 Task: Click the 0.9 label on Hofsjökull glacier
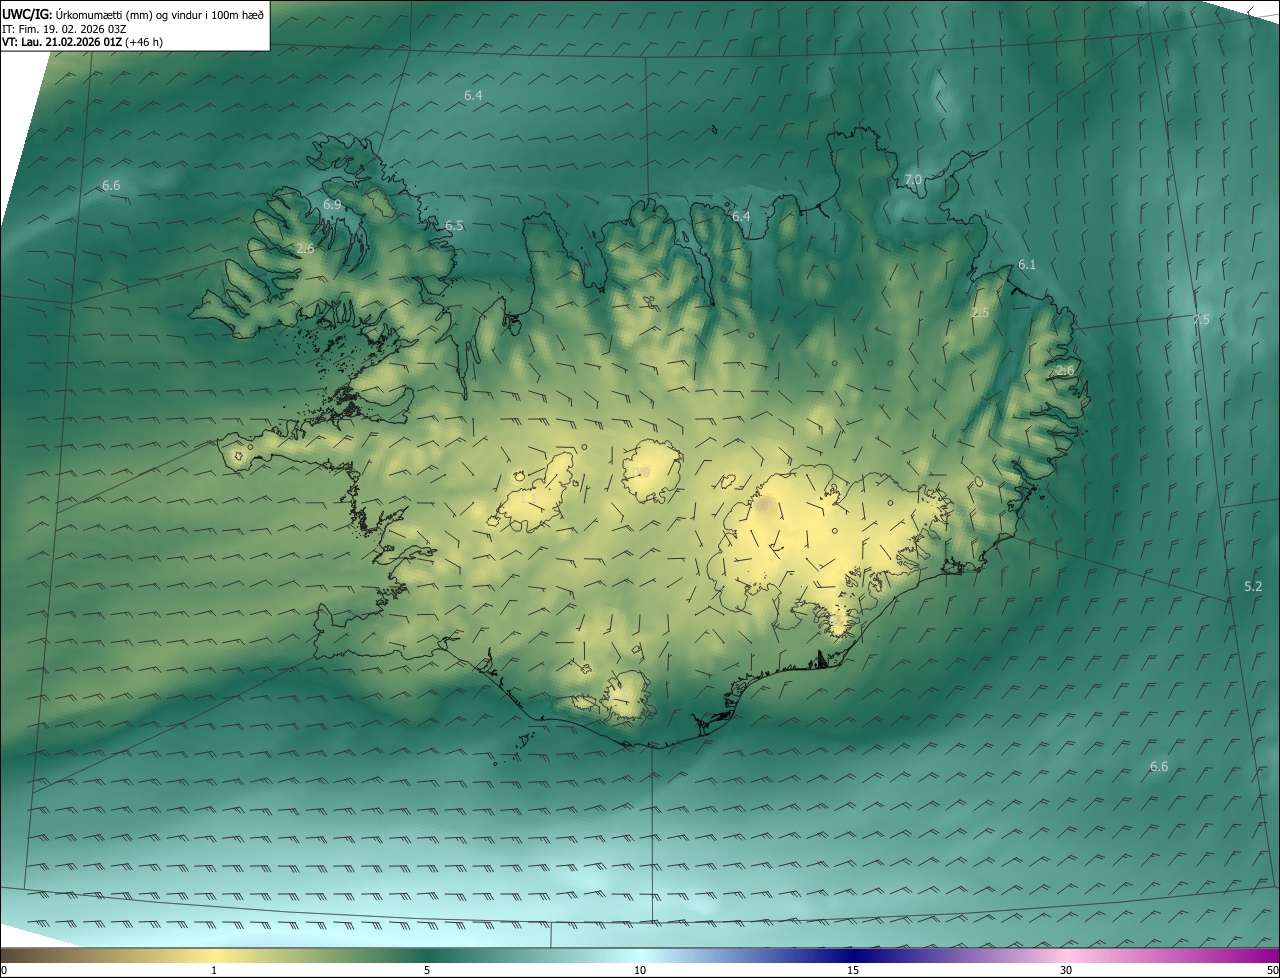click(641, 472)
